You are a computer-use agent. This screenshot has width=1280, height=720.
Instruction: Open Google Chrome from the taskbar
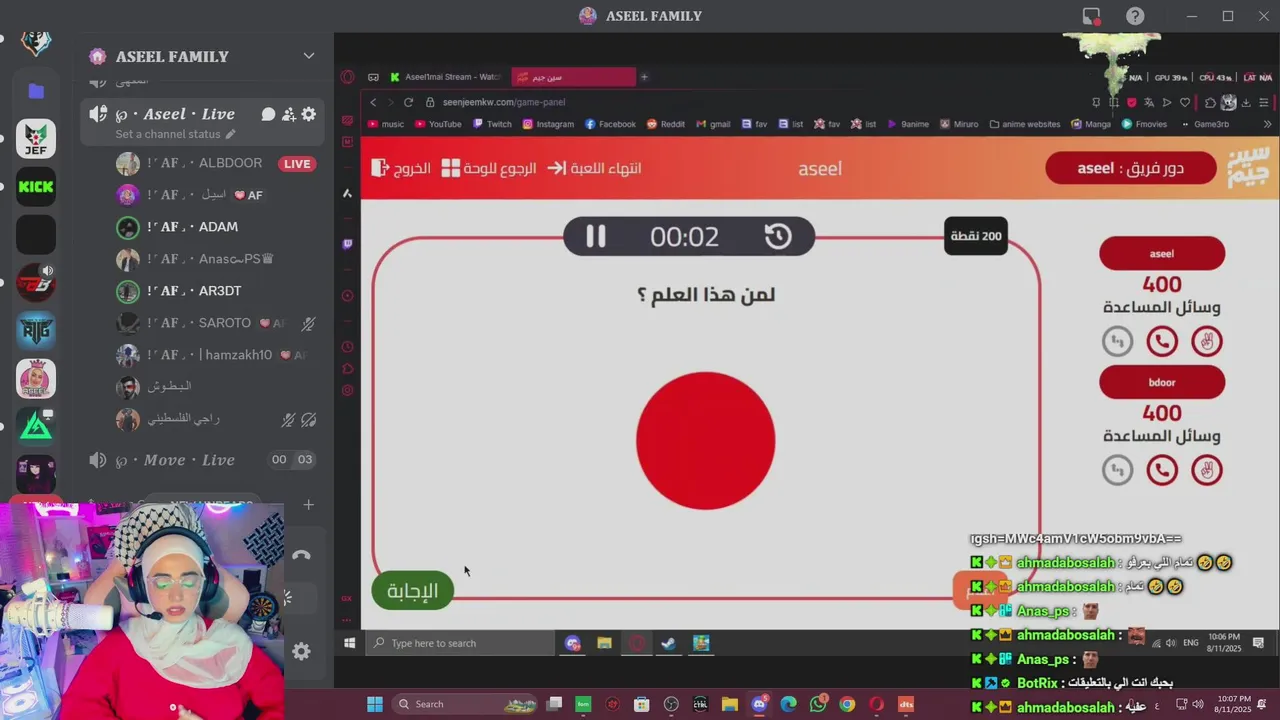coord(847,704)
